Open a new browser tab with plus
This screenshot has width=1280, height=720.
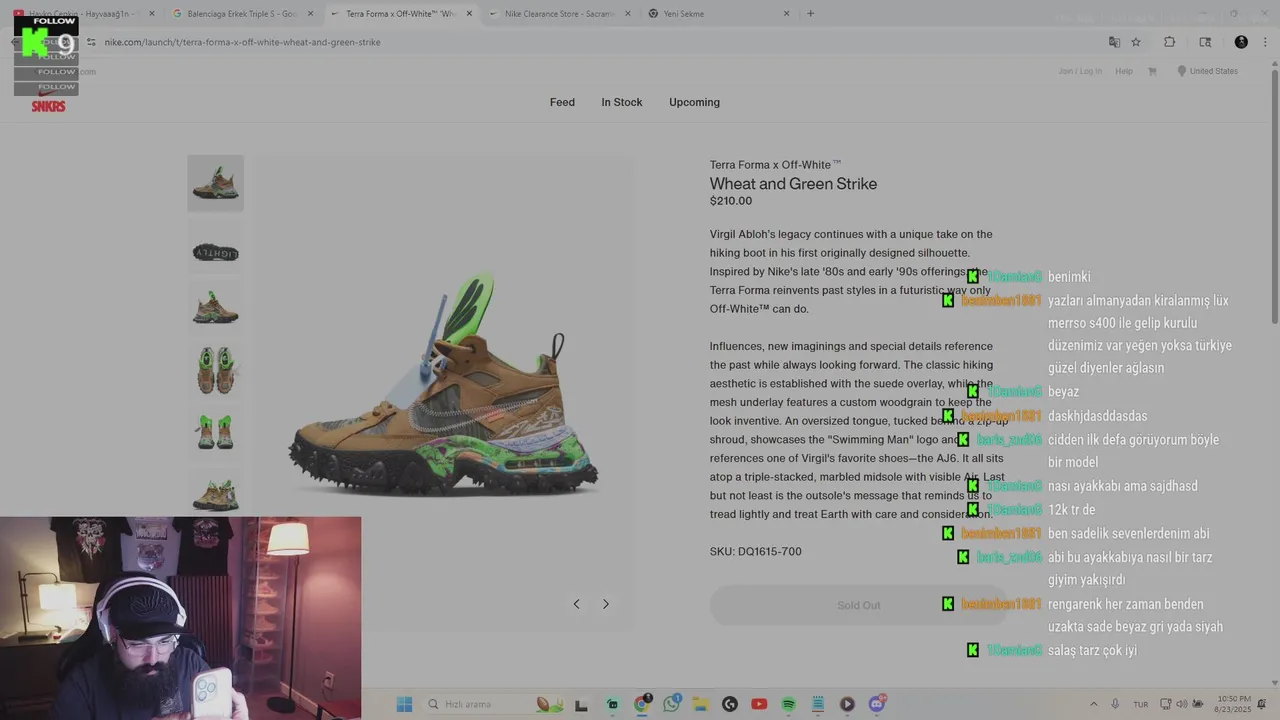tap(810, 14)
